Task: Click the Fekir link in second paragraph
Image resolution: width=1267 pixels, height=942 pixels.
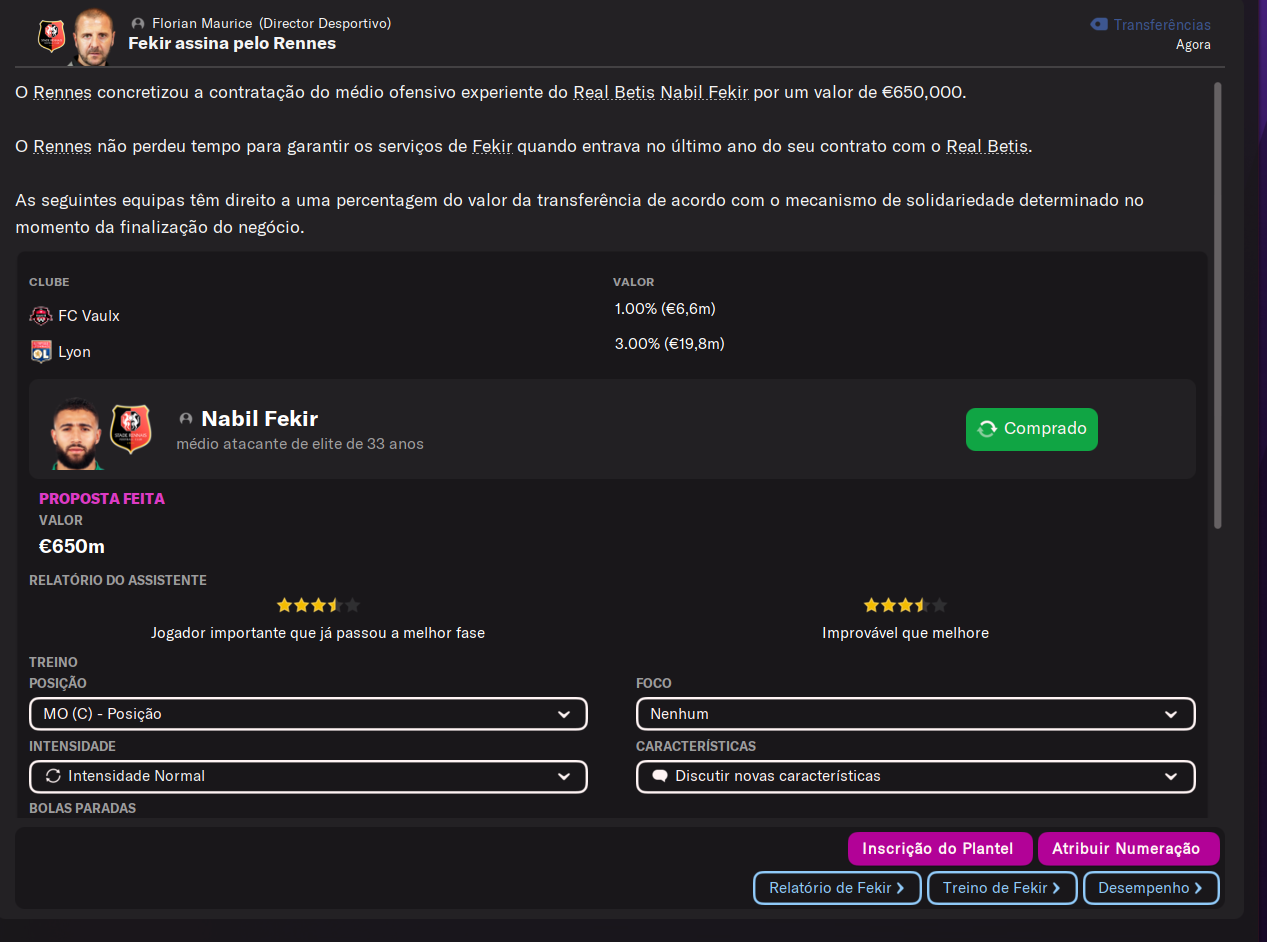Action: tap(493, 147)
